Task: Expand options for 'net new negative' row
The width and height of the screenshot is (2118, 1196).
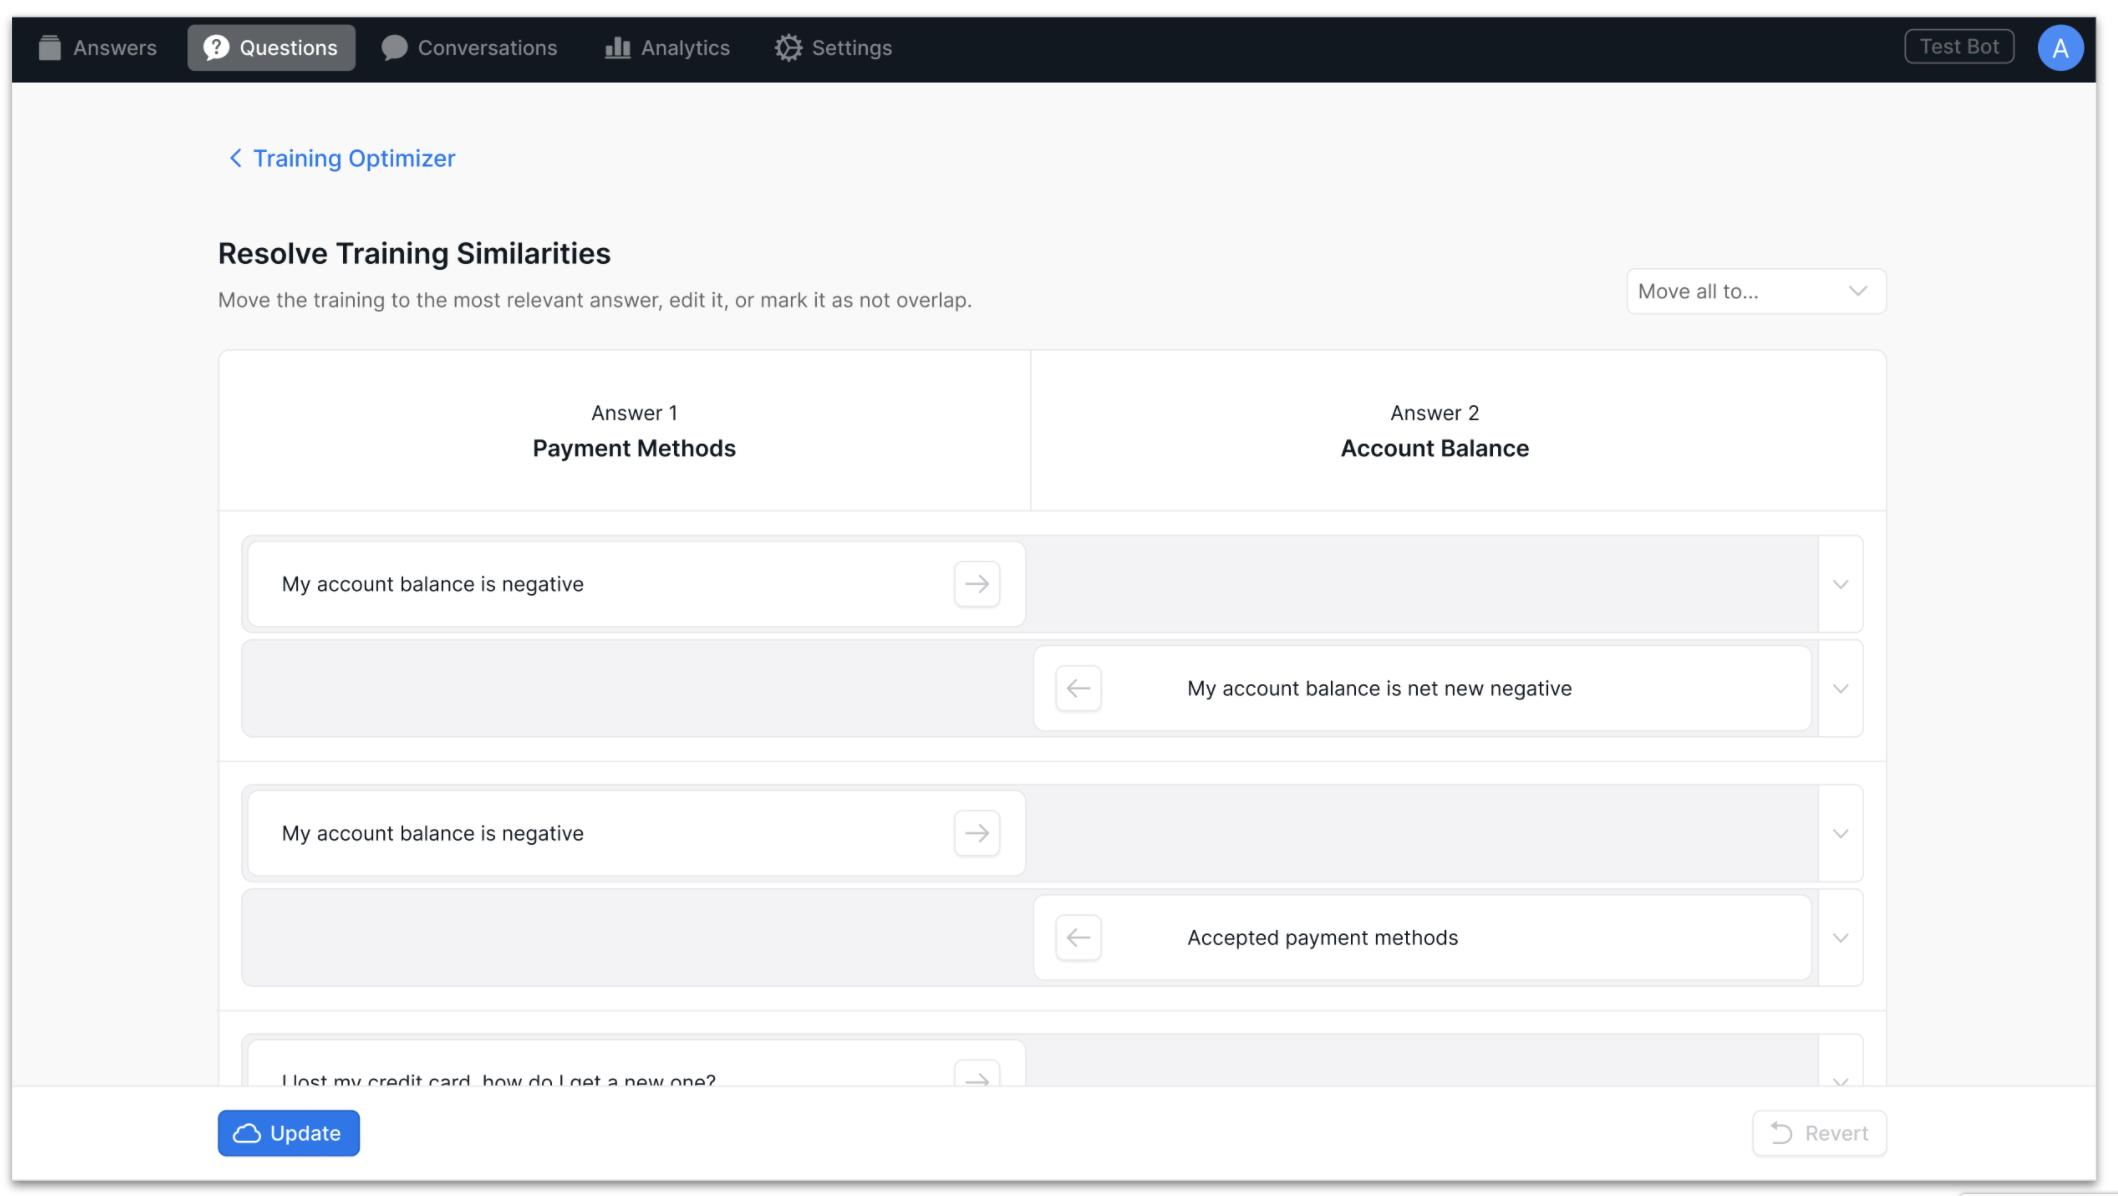Action: [x=1840, y=688]
